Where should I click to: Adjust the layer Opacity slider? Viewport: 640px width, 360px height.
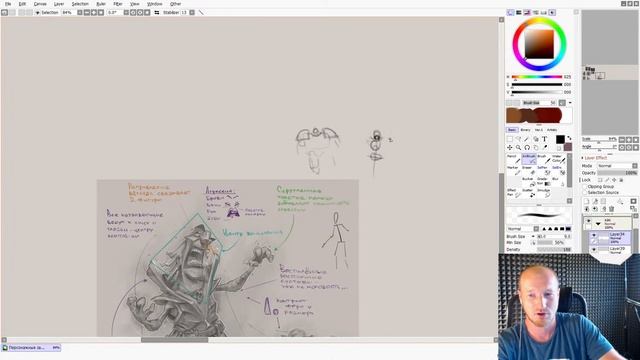617,173
